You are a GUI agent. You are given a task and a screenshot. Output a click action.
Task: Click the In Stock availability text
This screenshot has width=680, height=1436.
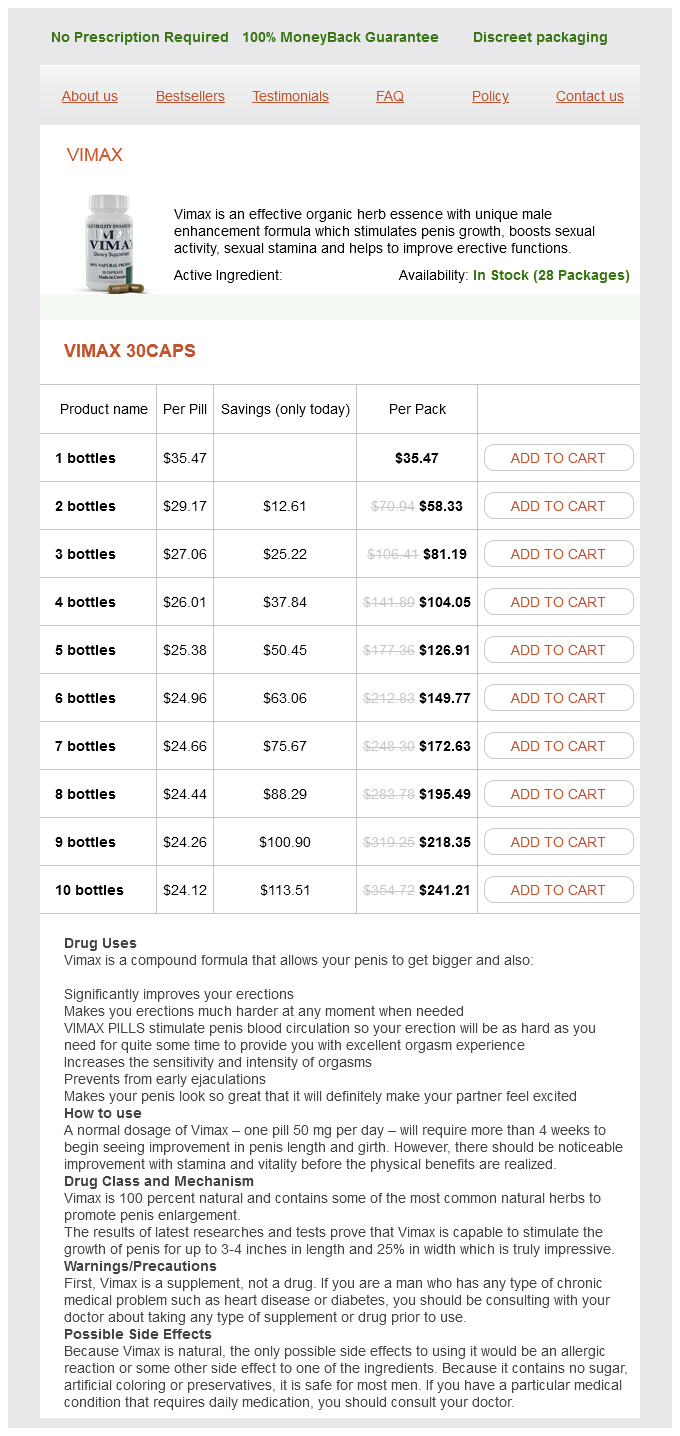pos(551,275)
